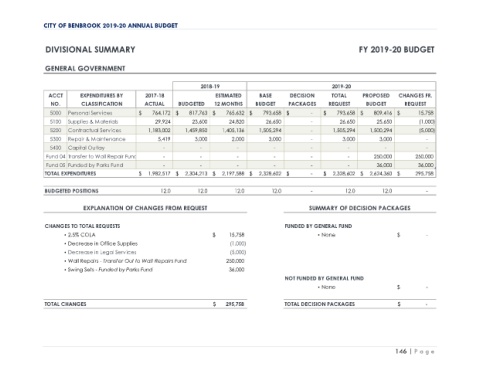The image size is (480, 371).
Task: Click the City of Benbrook 2019-20 Annual Budget header
Action: pos(111,26)
